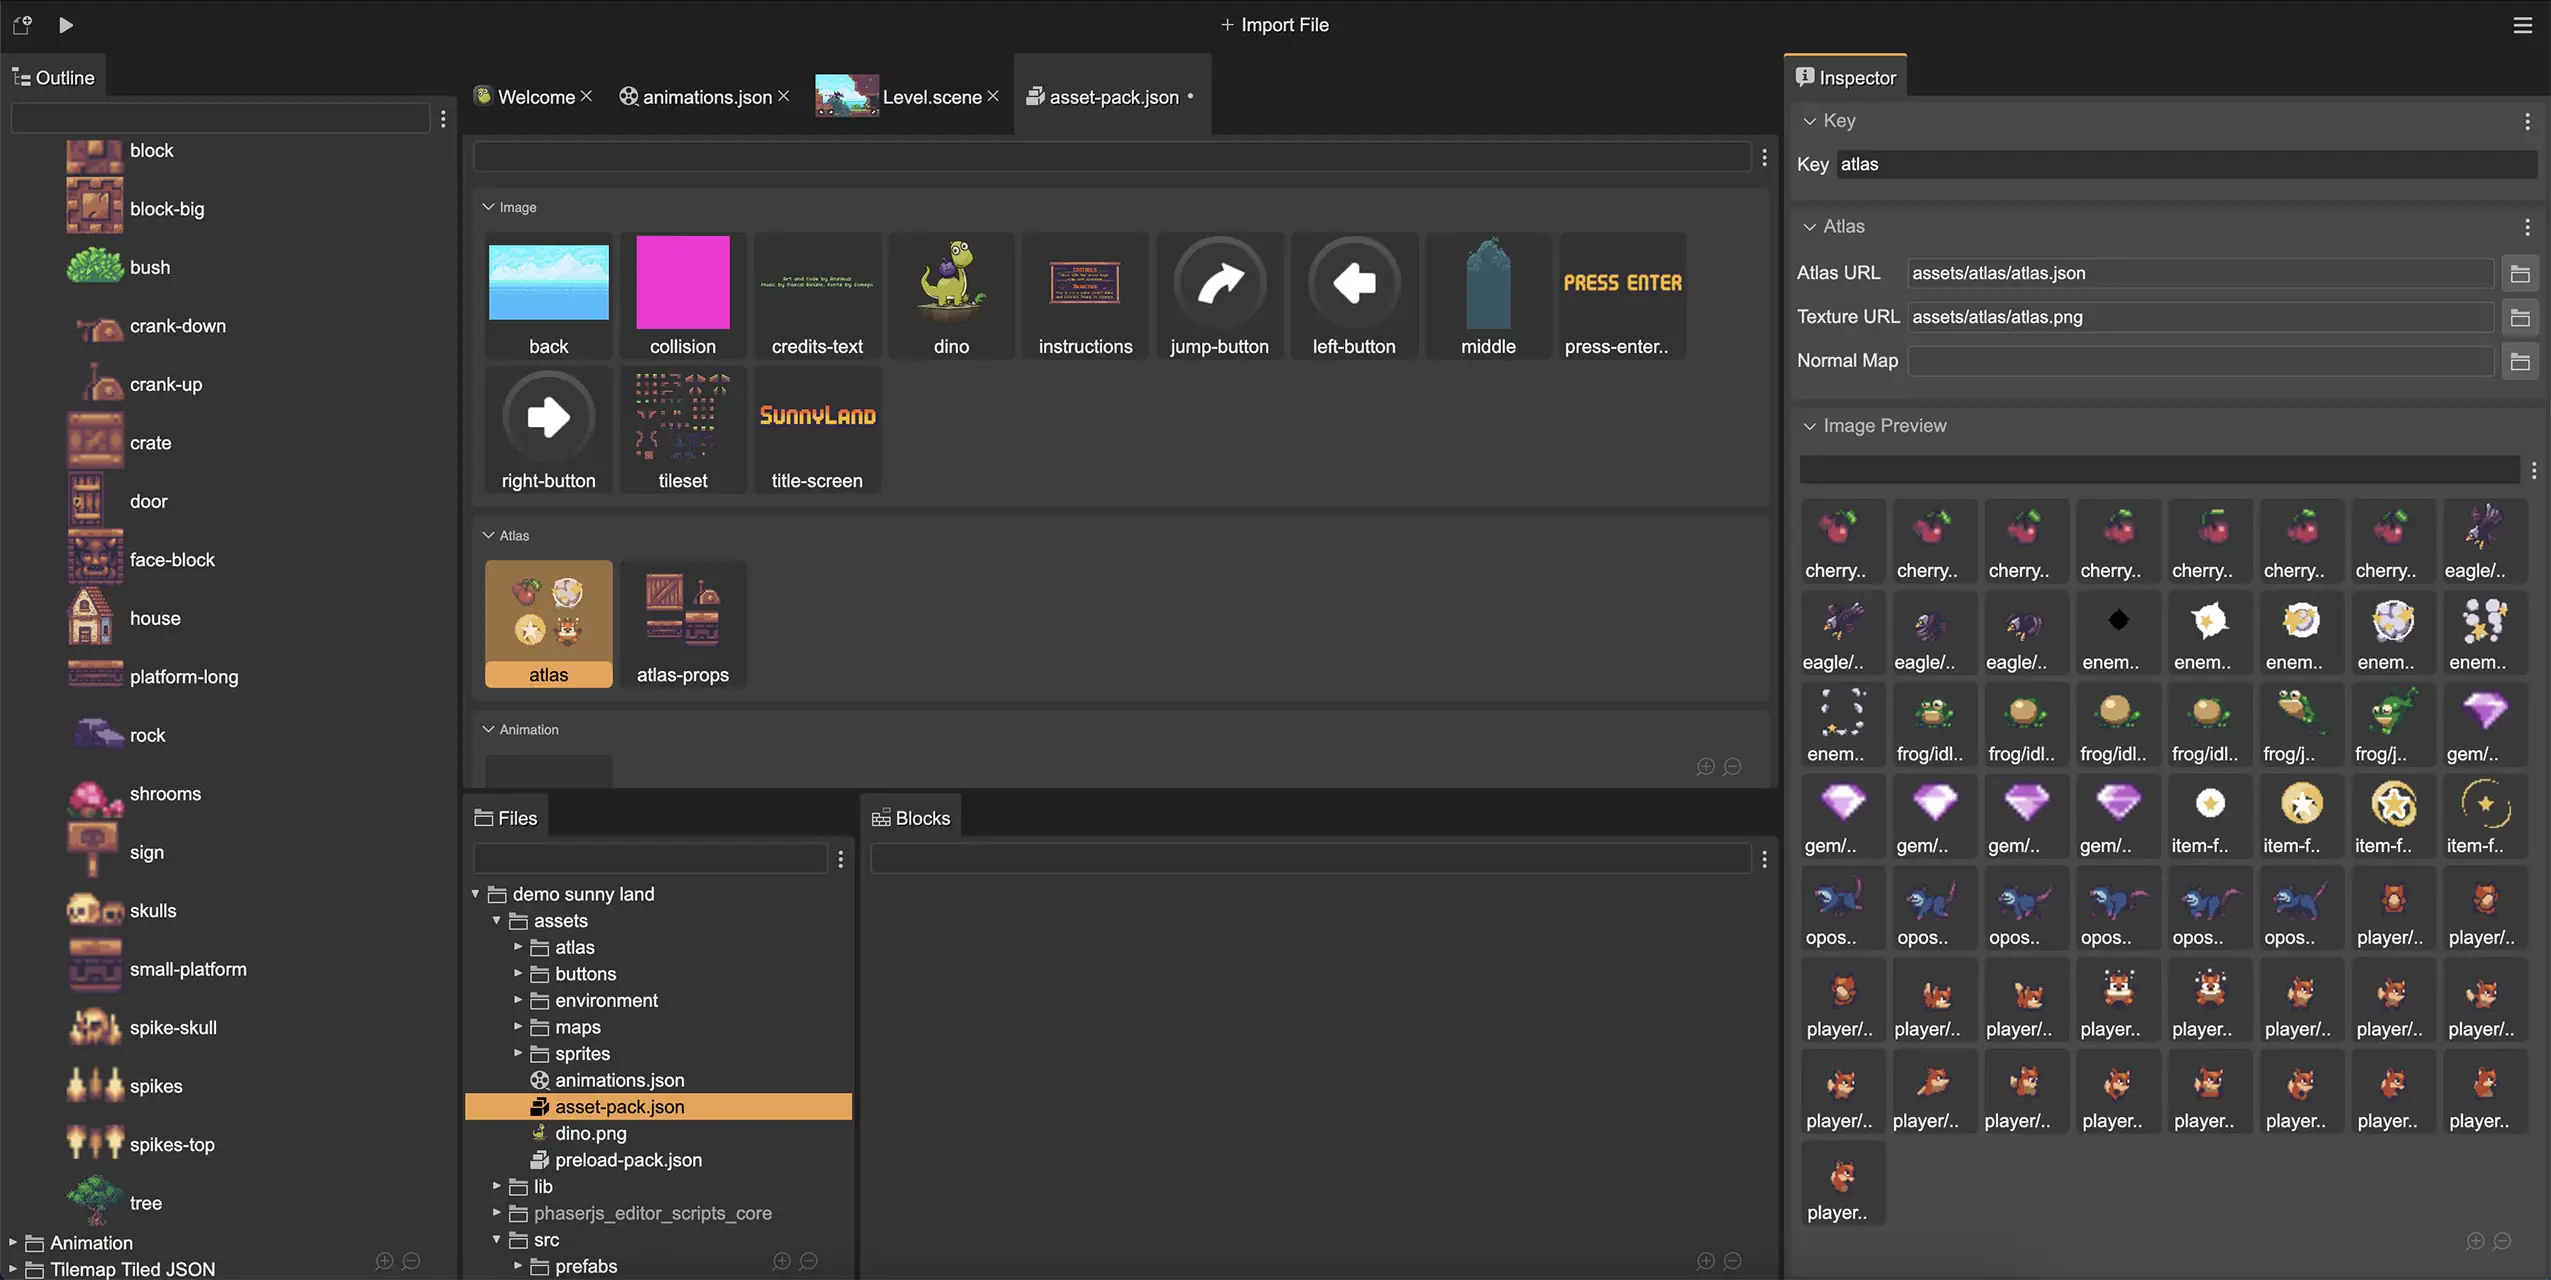Viewport: 2551px width, 1280px height.
Task: Click the new file icon top-left
Action: 22,25
